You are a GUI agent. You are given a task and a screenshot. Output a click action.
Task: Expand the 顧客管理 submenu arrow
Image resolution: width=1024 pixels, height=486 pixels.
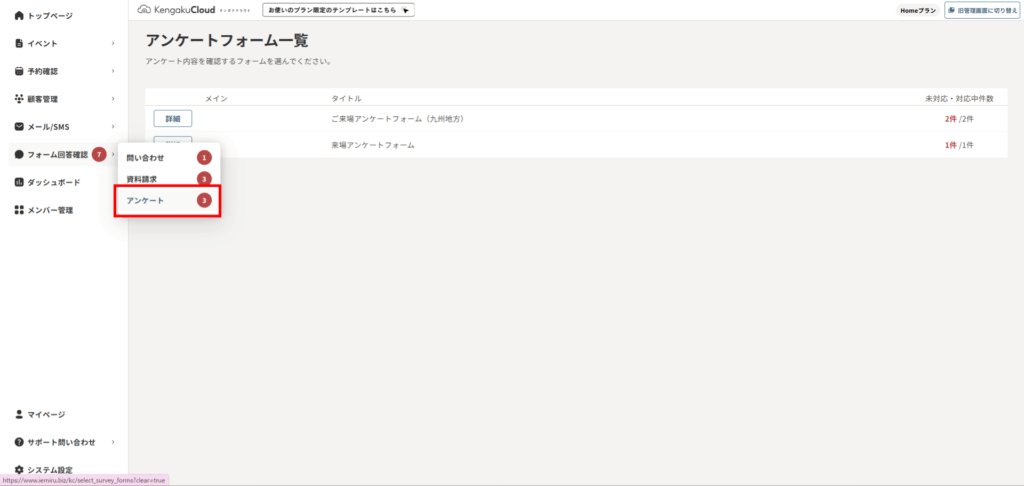113,99
